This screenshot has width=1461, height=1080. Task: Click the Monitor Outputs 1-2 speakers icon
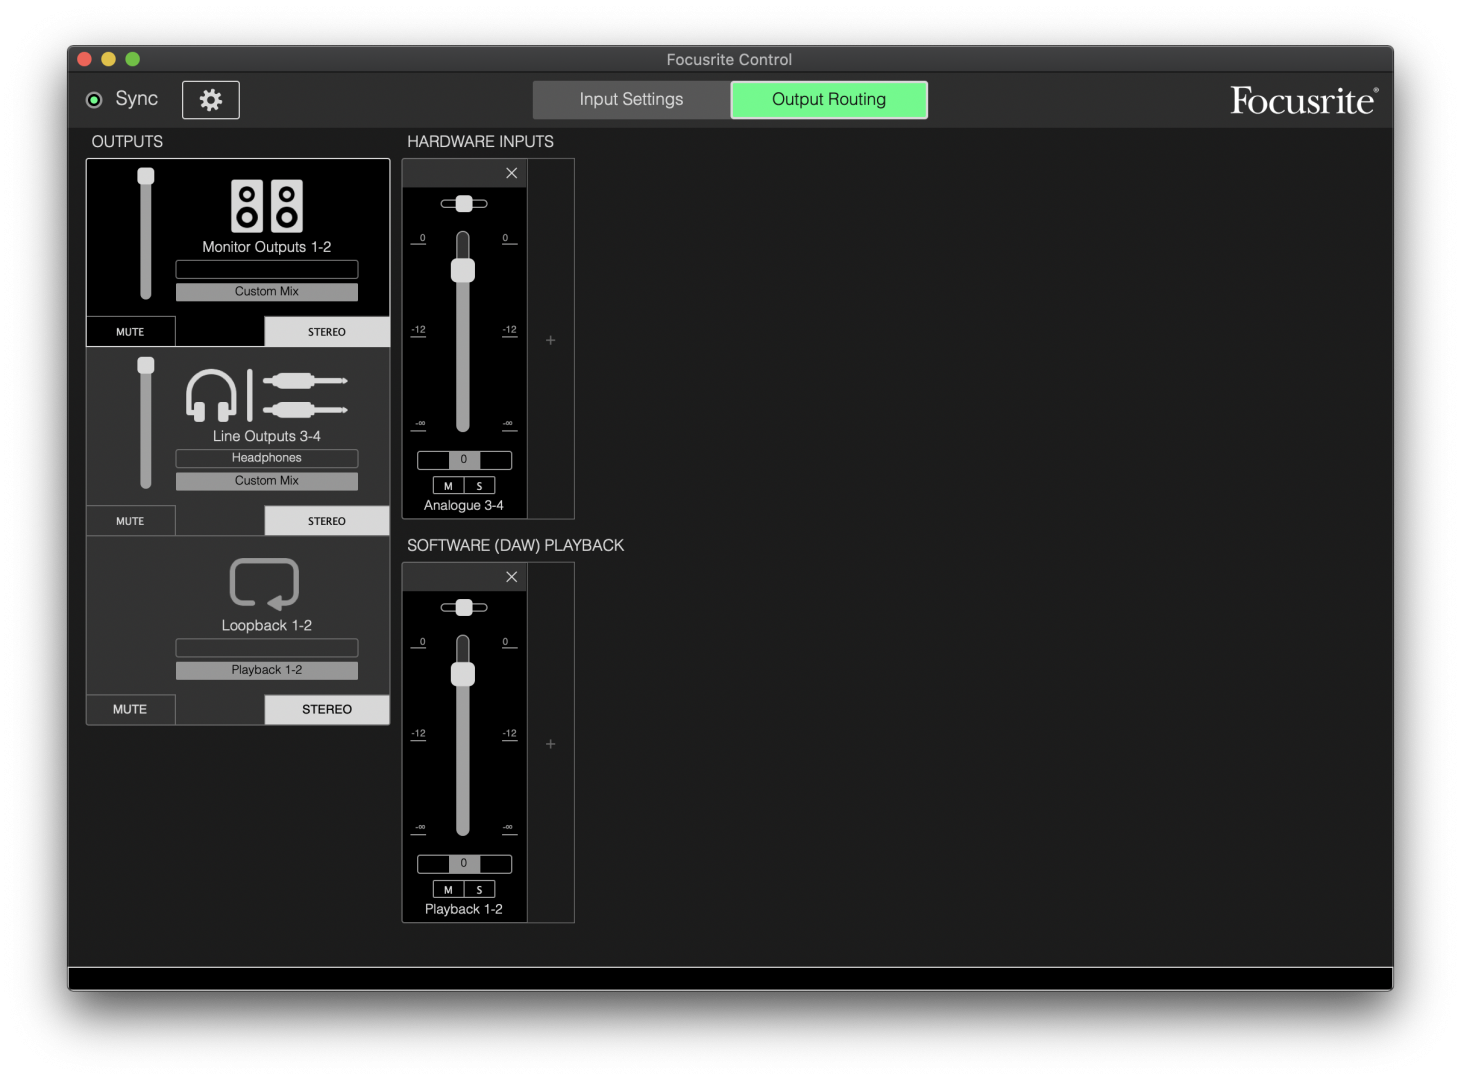coord(267,206)
